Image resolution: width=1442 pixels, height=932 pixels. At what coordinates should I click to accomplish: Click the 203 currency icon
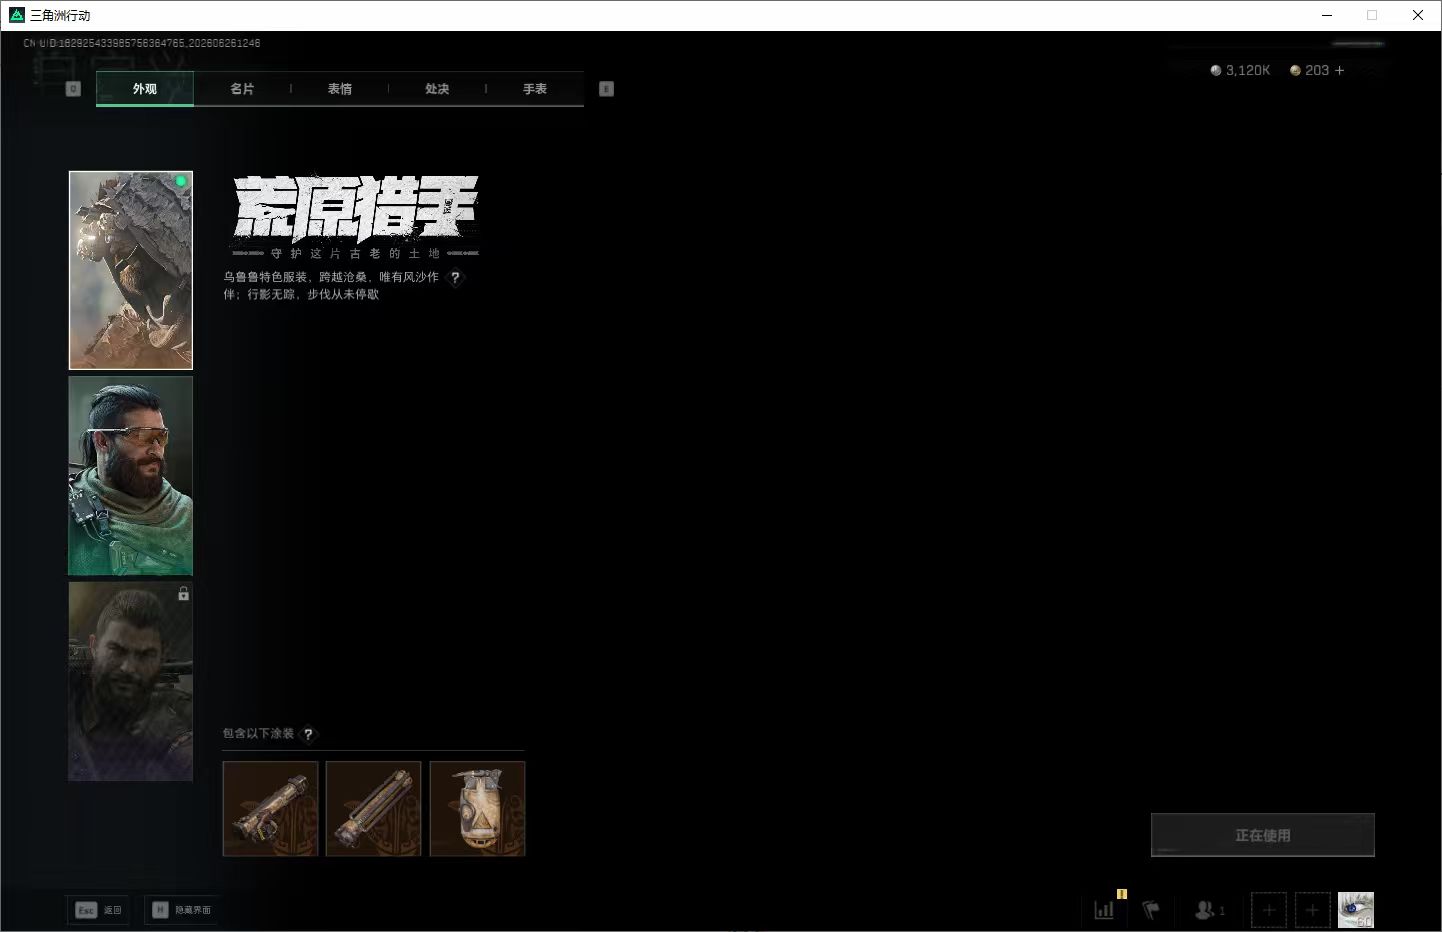[x=1295, y=70]
